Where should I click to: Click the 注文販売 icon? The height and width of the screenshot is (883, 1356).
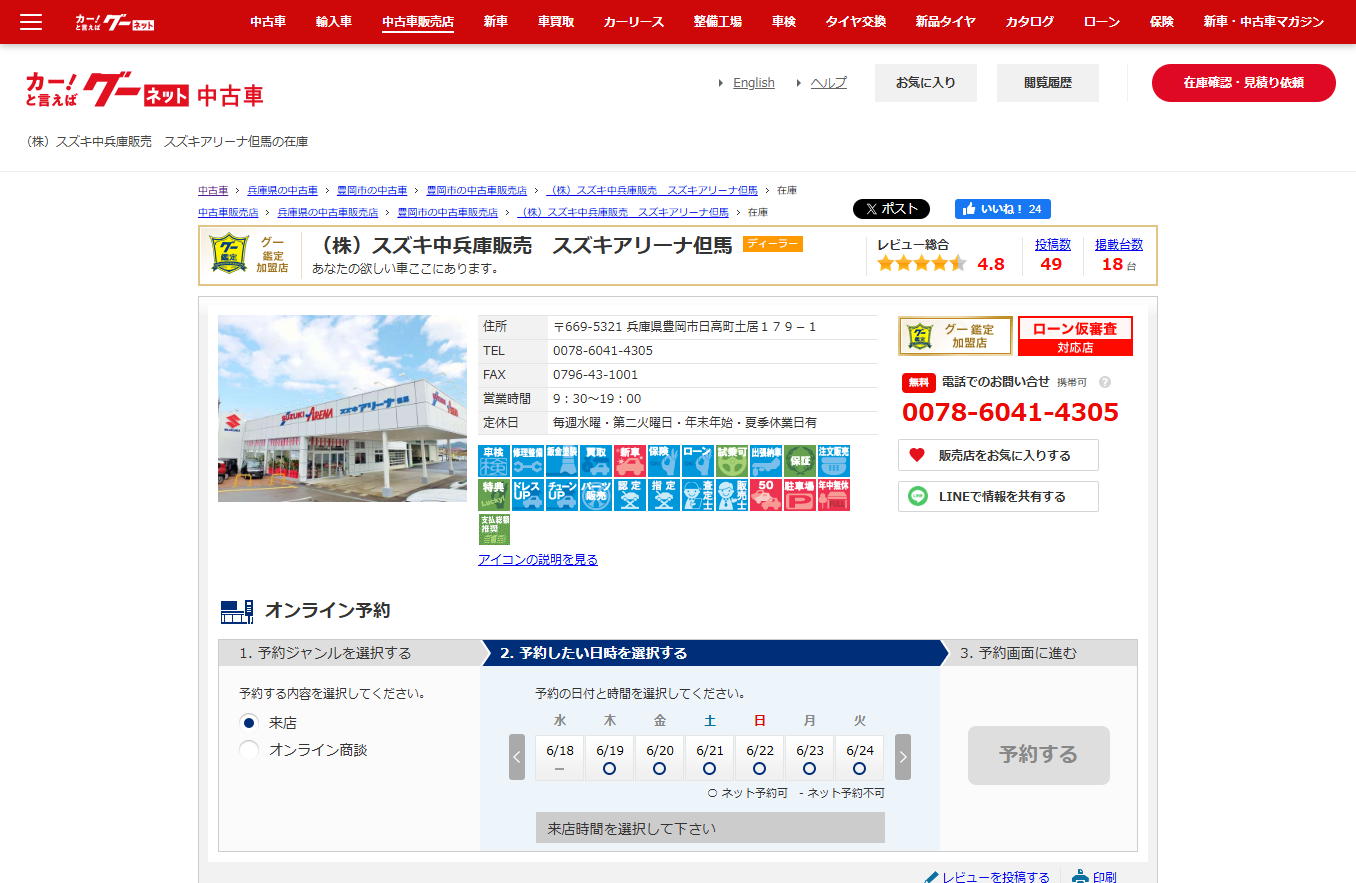click(x=834, y=461)
